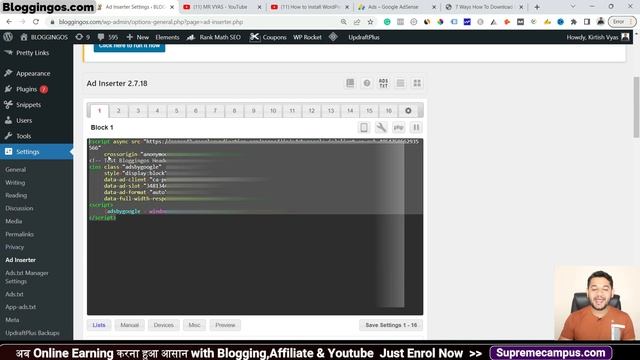Open Ad Inserter submenu item
Screen dimensions: 640x360
click(x=20, y=260)
